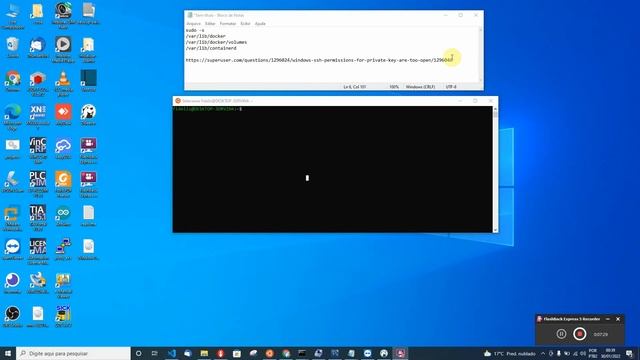Open the Editar menu in Notepad
640x360 pixels.
[210, 24]
